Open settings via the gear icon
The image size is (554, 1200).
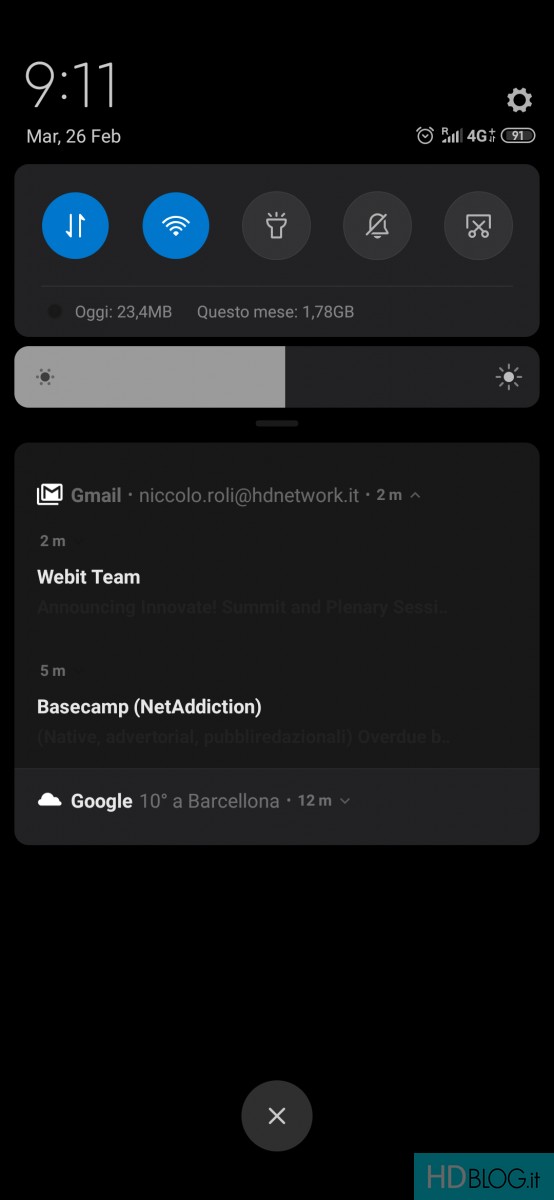[x=519, y=100]
